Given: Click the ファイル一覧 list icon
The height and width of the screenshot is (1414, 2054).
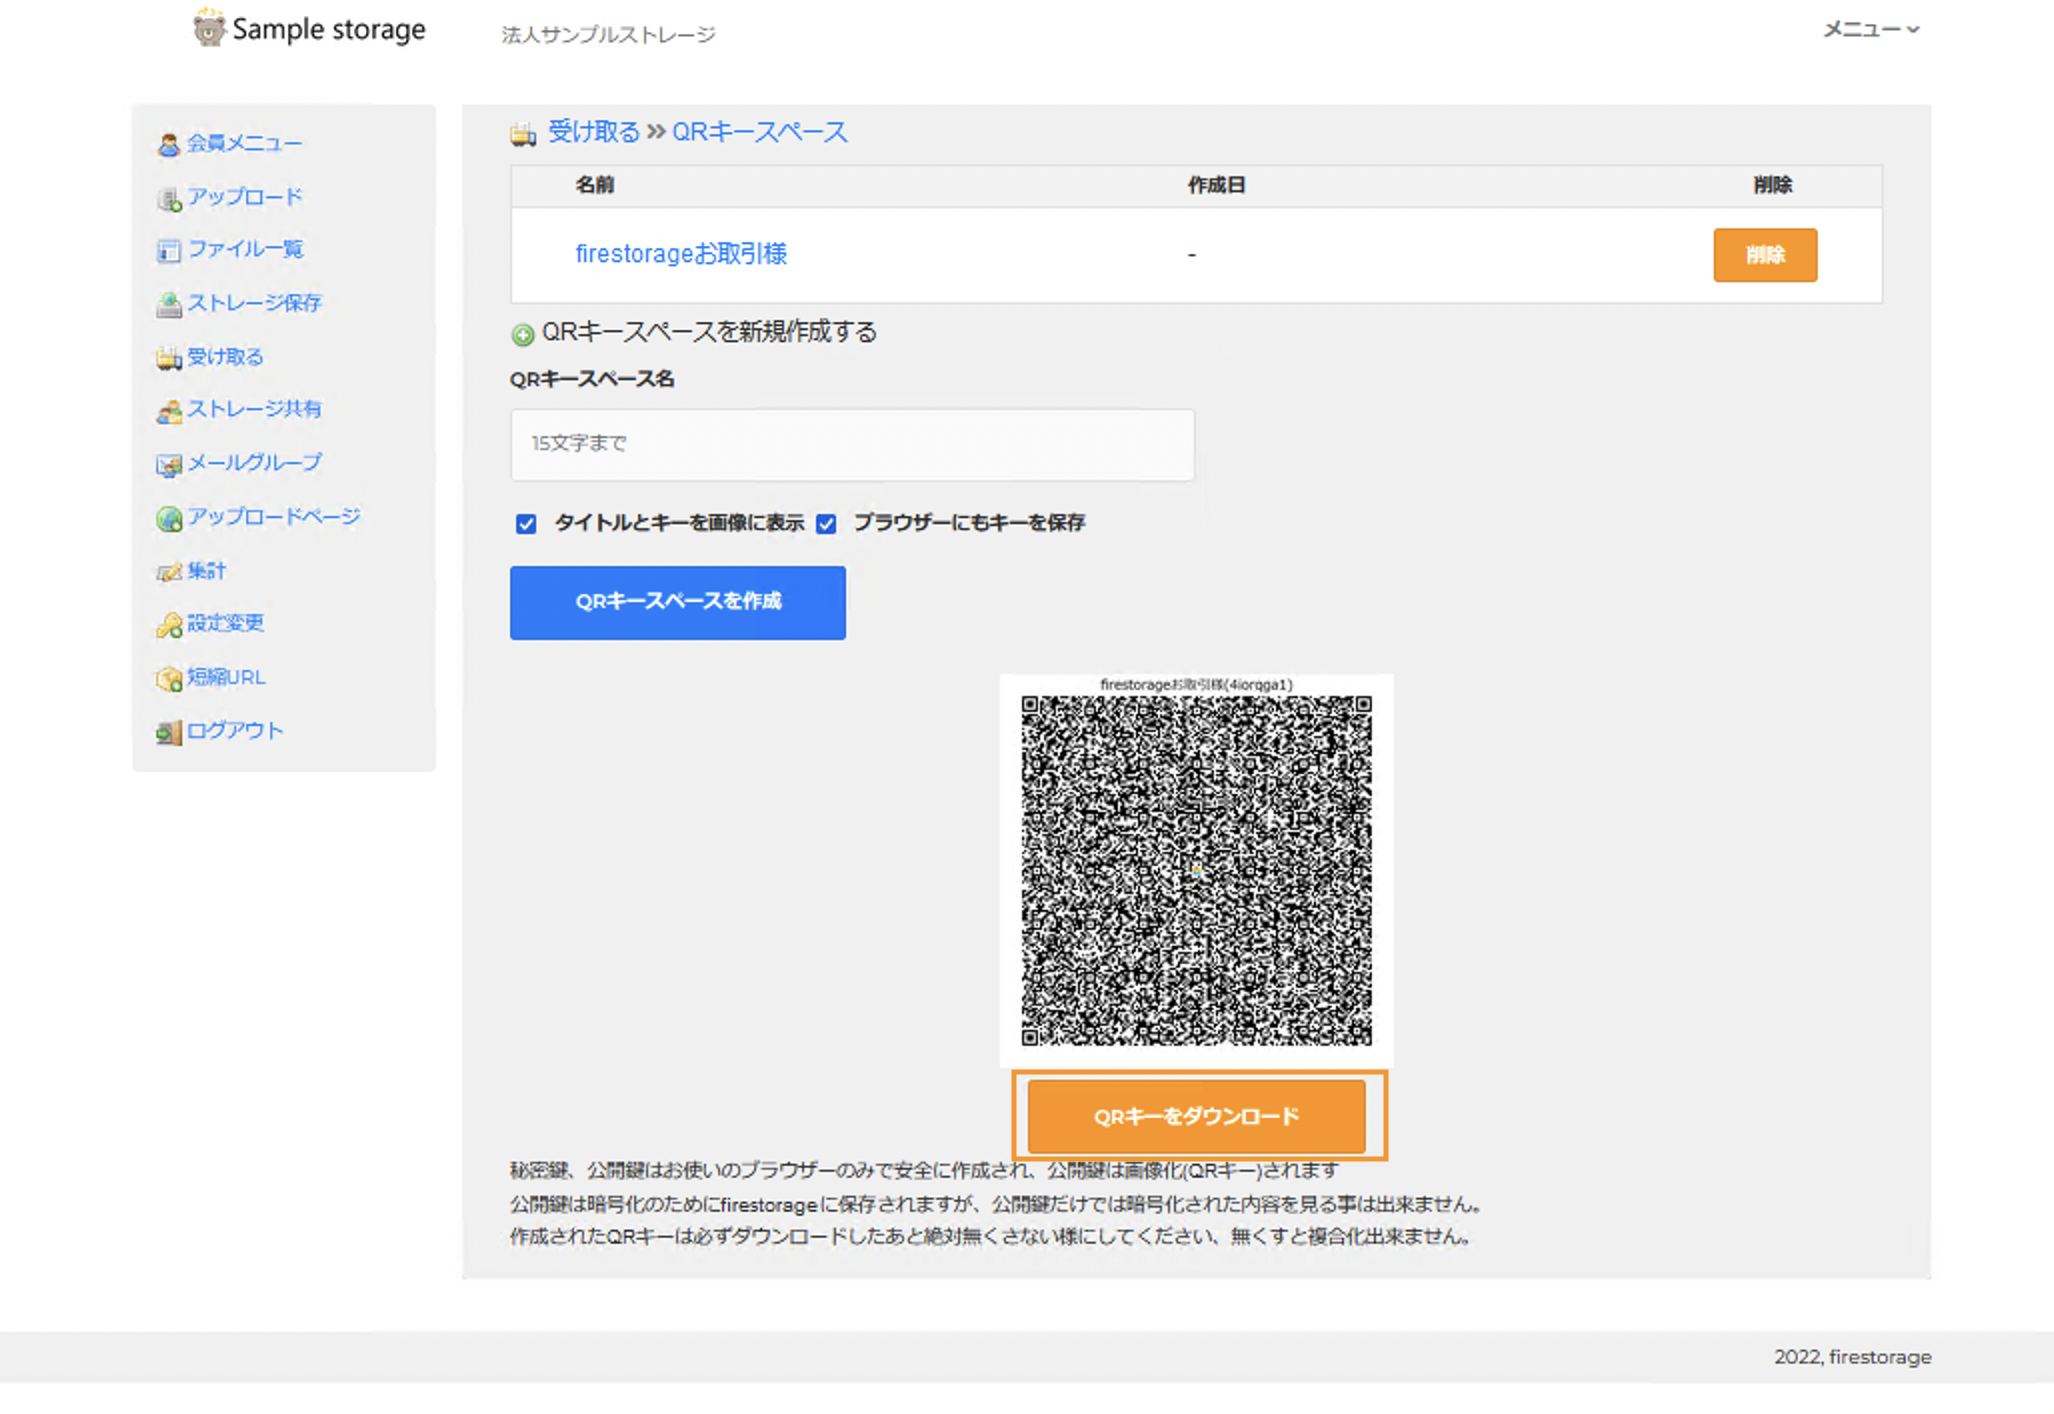Looking at the screenshot, I should point(169,251).
